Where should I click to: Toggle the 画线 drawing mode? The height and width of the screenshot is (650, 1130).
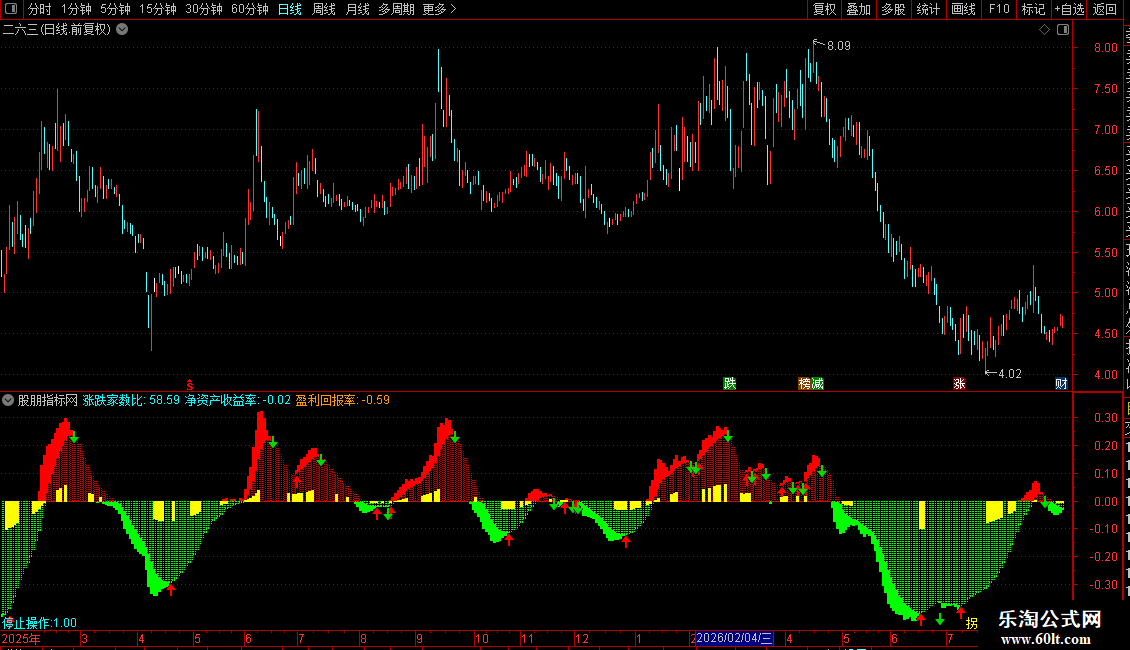click(964, 9)
